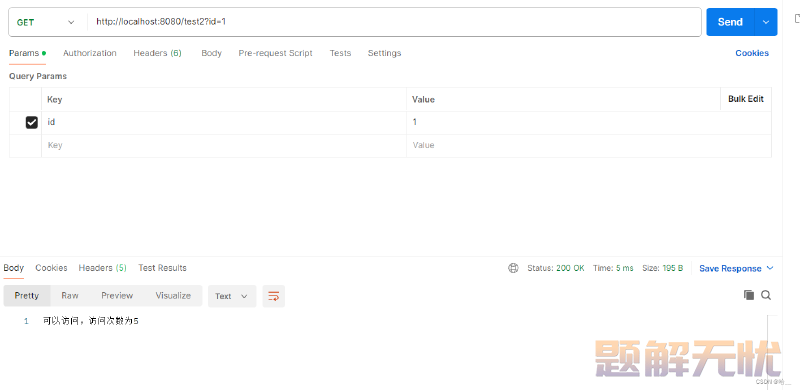Switch to the Params tab
The image size is (800, 390).
(x=27, y=53)
